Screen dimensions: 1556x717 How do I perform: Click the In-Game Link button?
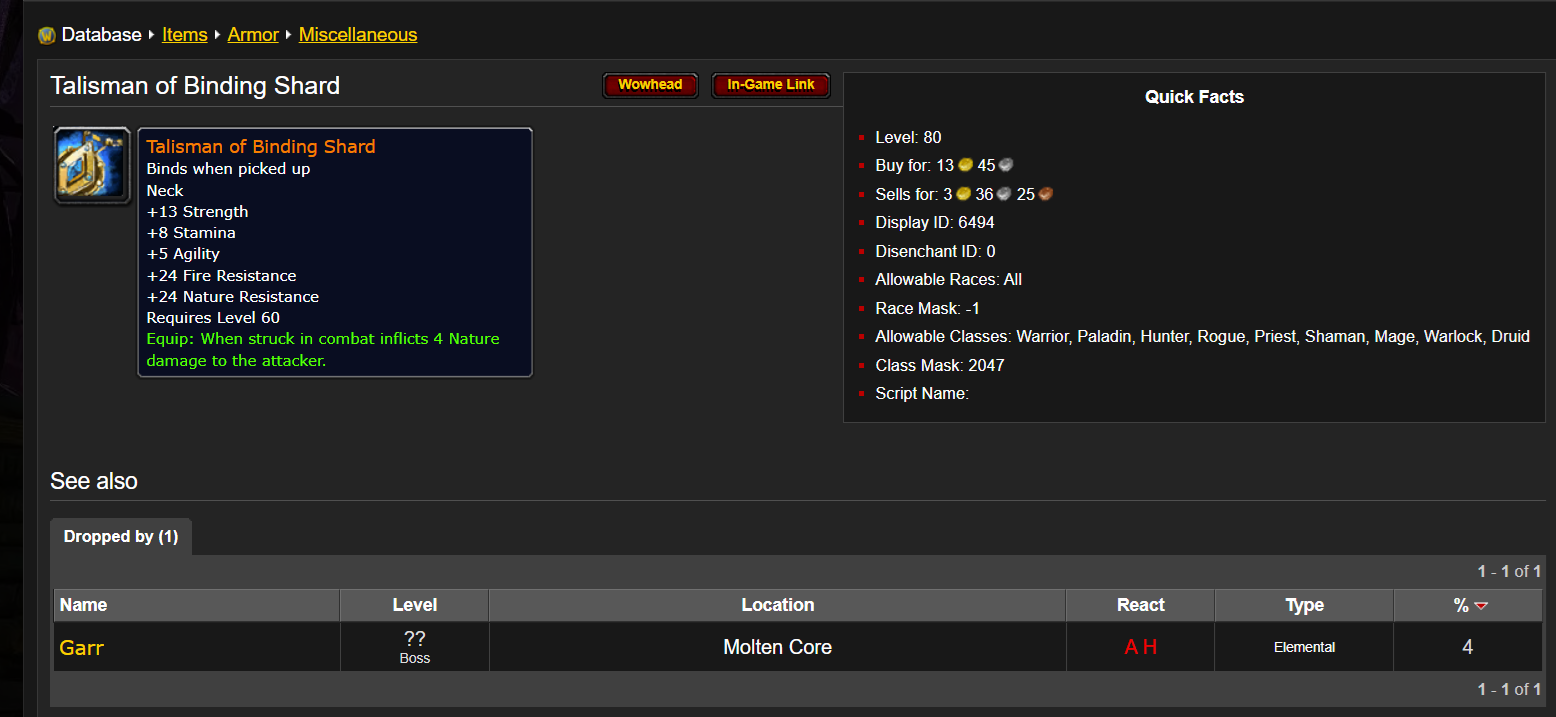[x=771, y=85]
